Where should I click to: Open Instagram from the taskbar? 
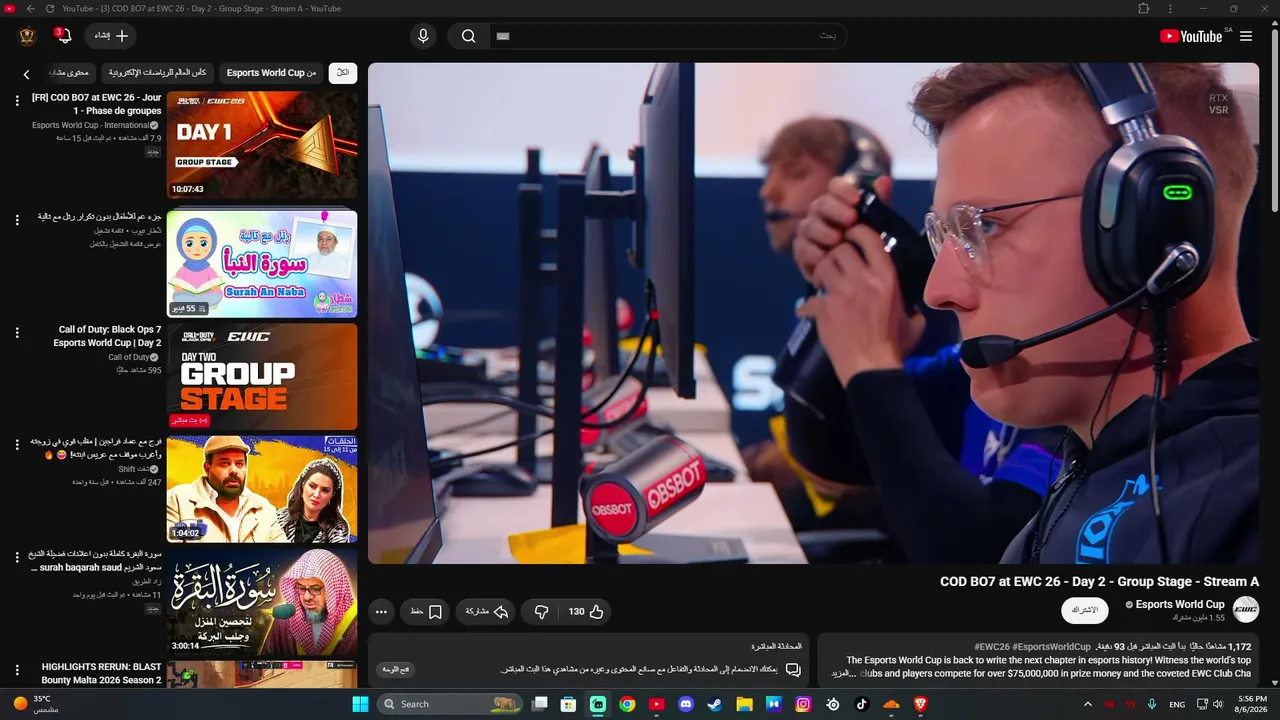tap(803, 704)
